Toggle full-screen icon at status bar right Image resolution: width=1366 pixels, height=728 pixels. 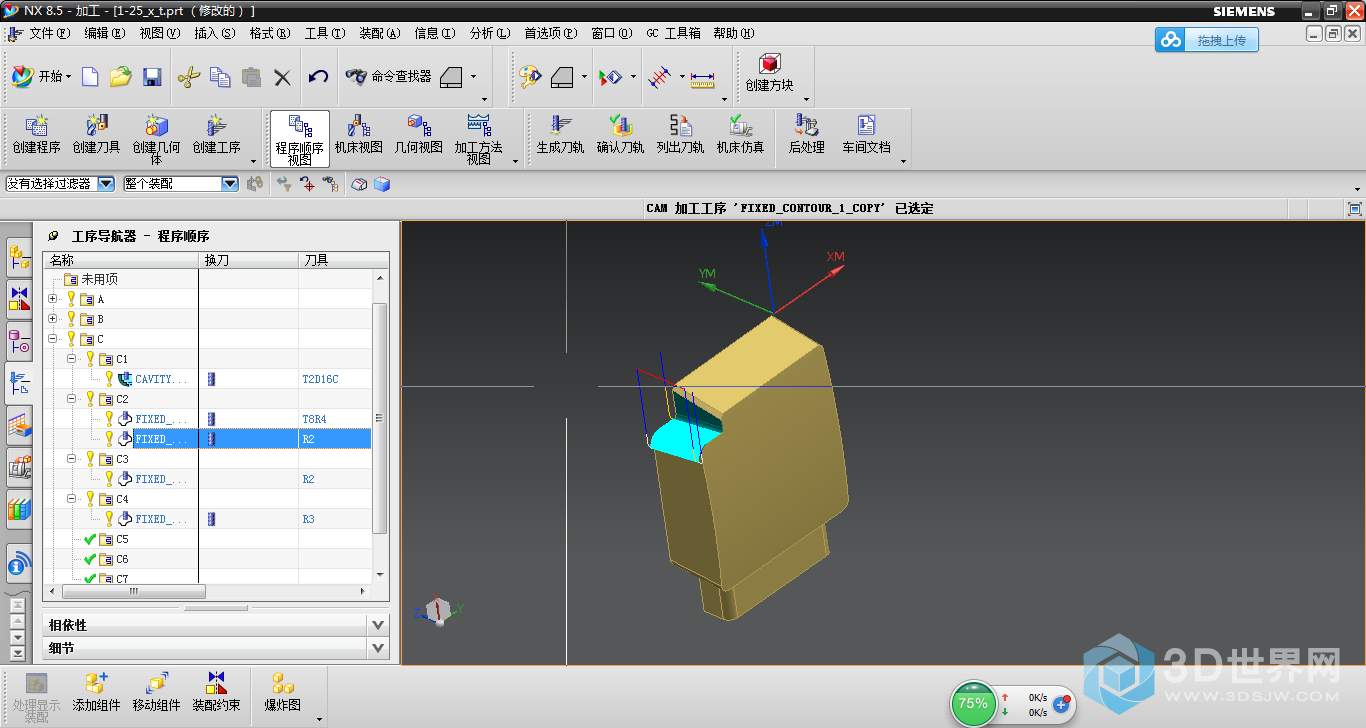point(1354,208)
